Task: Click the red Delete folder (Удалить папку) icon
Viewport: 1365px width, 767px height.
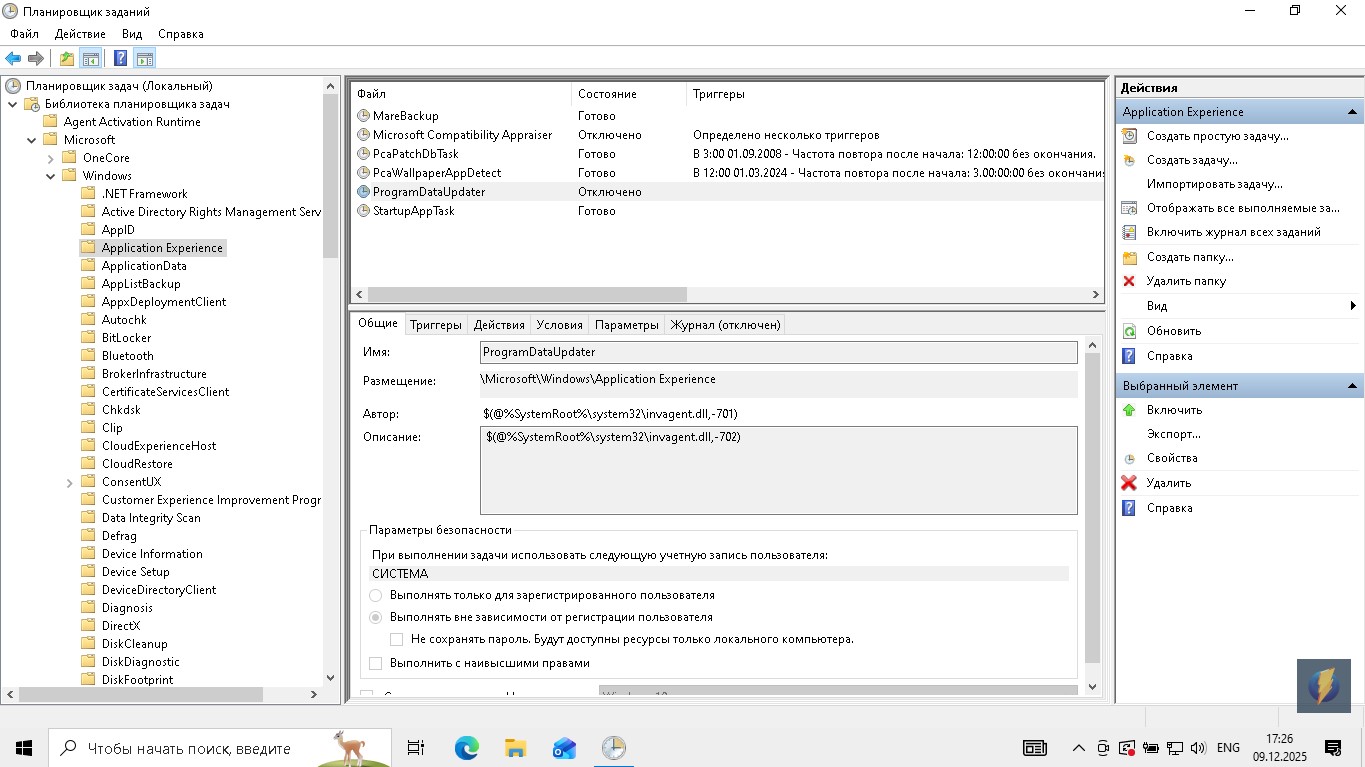Action: pos(1129,282)
